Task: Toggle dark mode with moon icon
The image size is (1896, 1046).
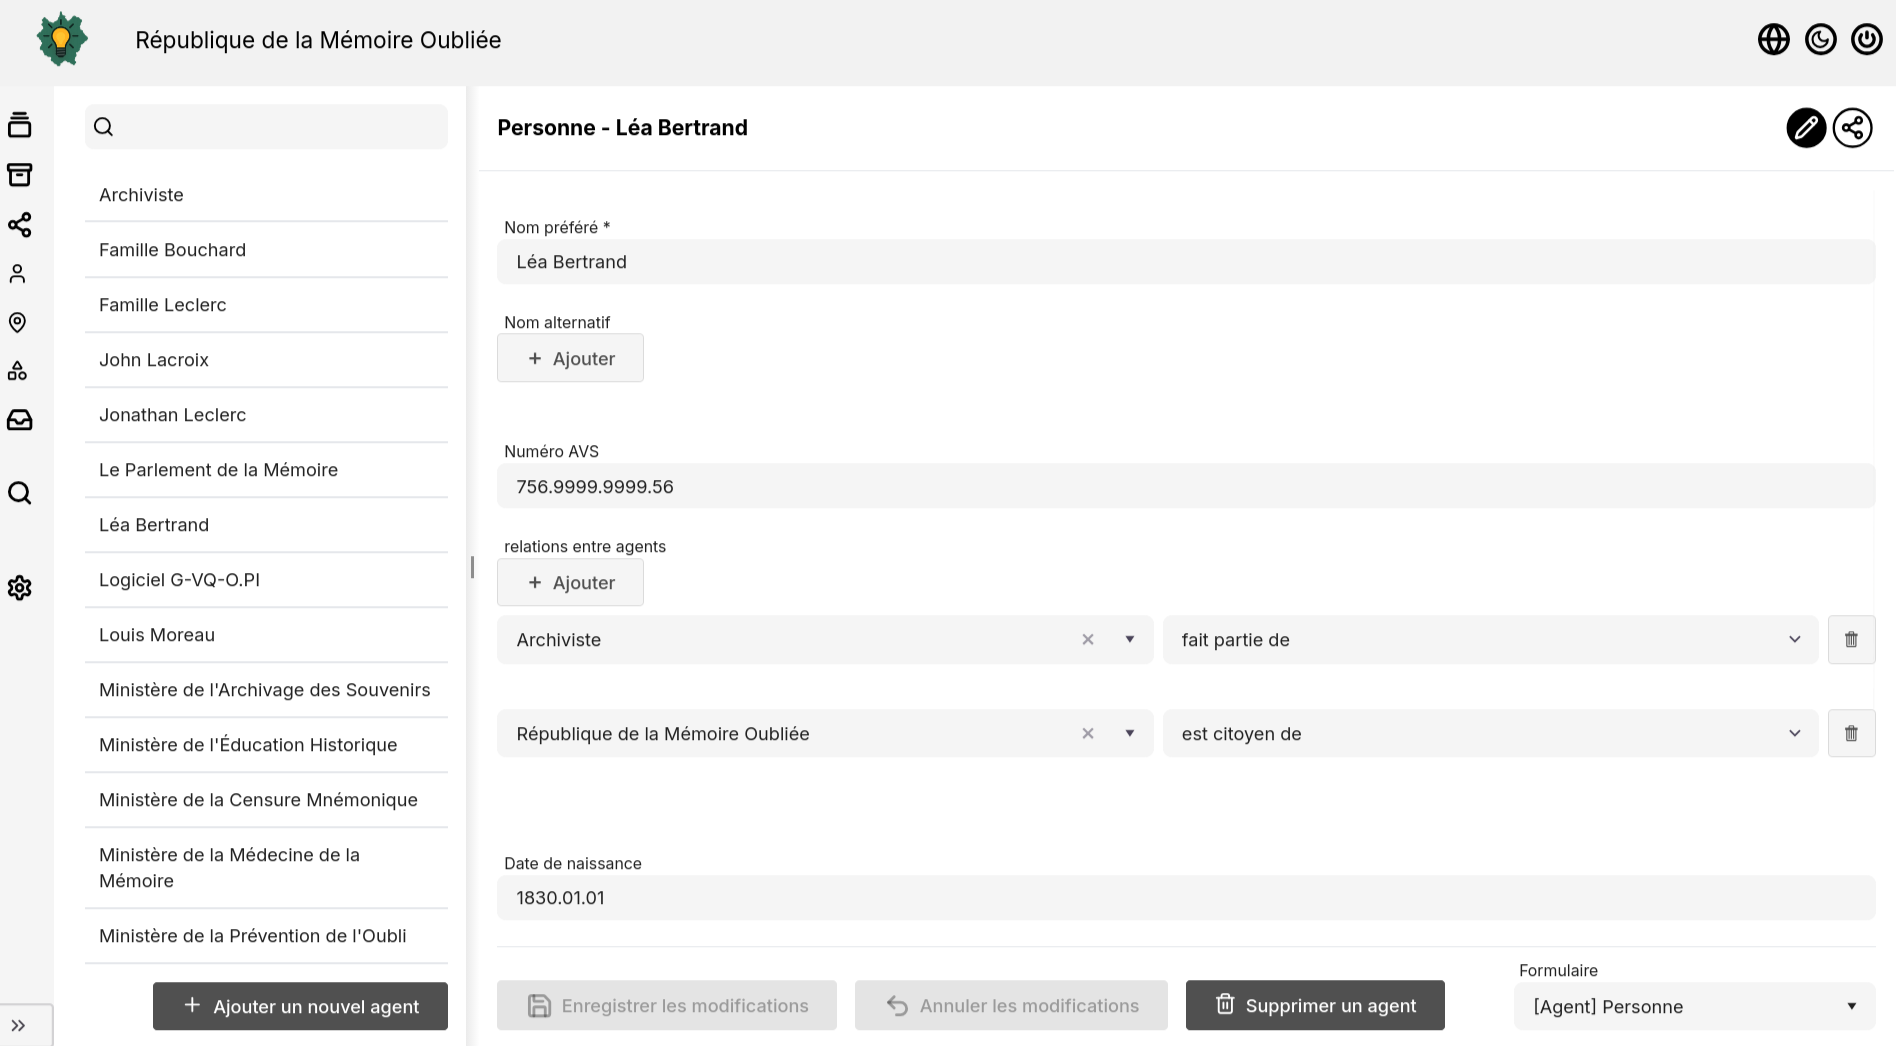Action: coord(1820,40)
